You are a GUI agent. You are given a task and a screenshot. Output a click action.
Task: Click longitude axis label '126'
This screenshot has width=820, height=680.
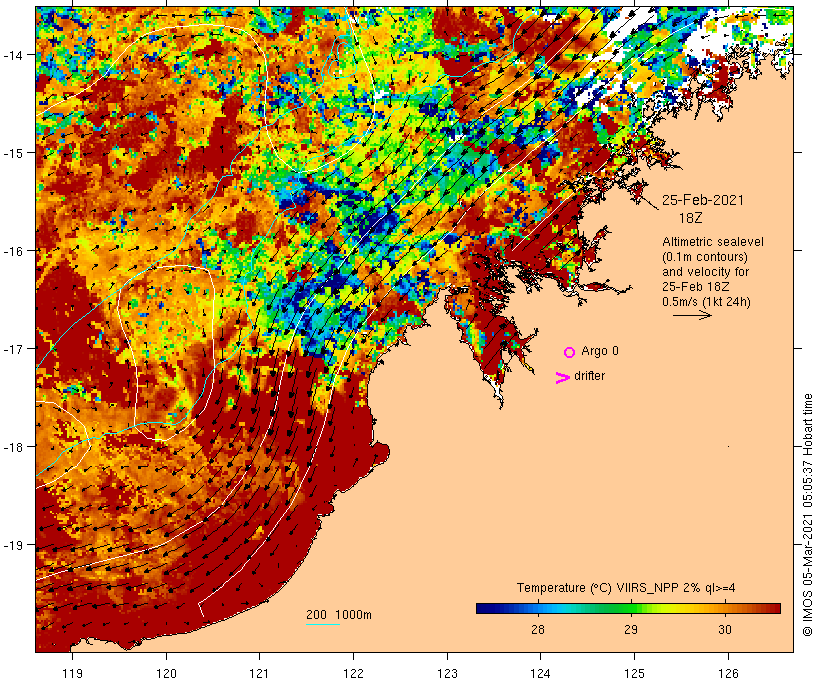point(728,673)
